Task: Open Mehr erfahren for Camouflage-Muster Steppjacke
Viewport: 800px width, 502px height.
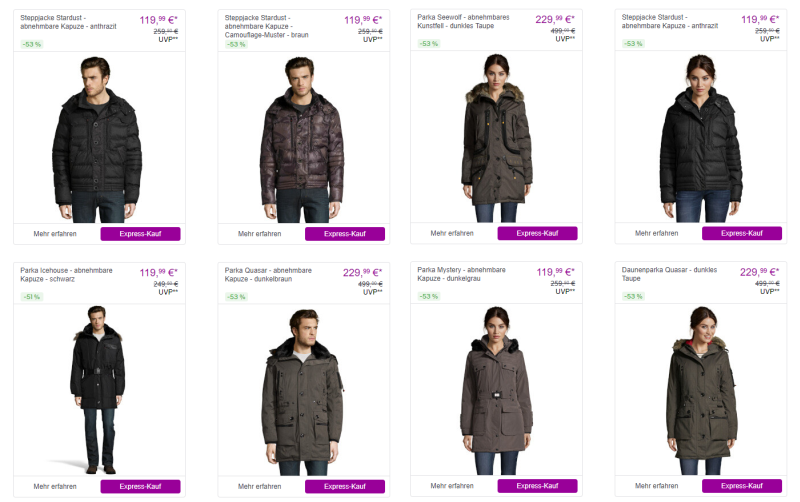Action: pos(260,233)
